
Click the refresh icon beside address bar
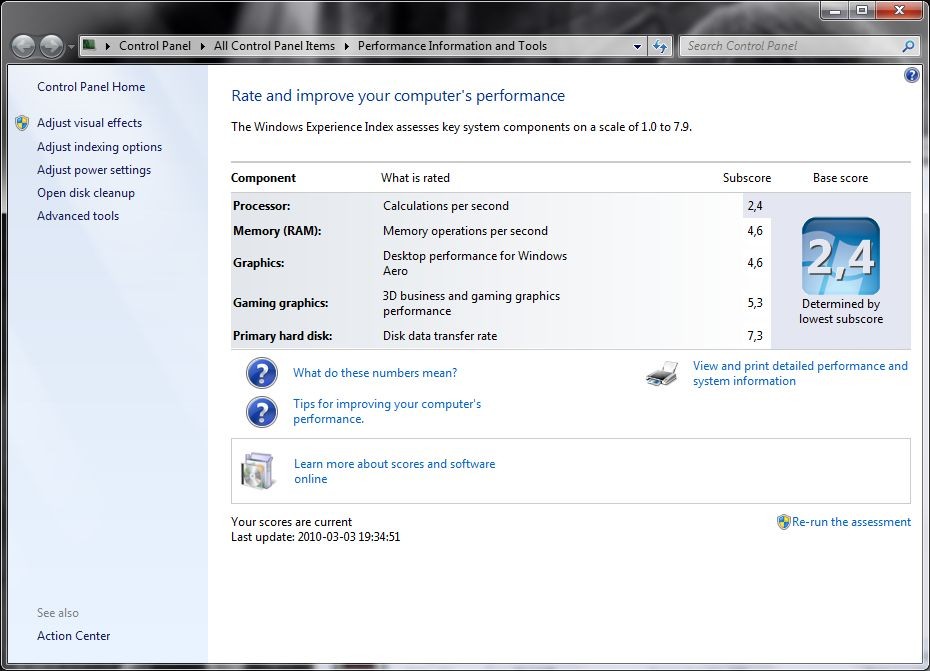click(x=660, y=46)
